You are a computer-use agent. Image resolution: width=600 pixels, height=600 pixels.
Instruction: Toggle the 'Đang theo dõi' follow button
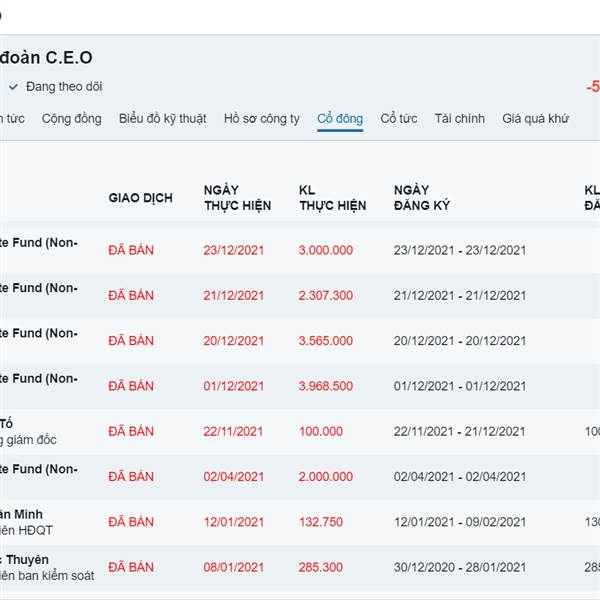pos(56,86)
